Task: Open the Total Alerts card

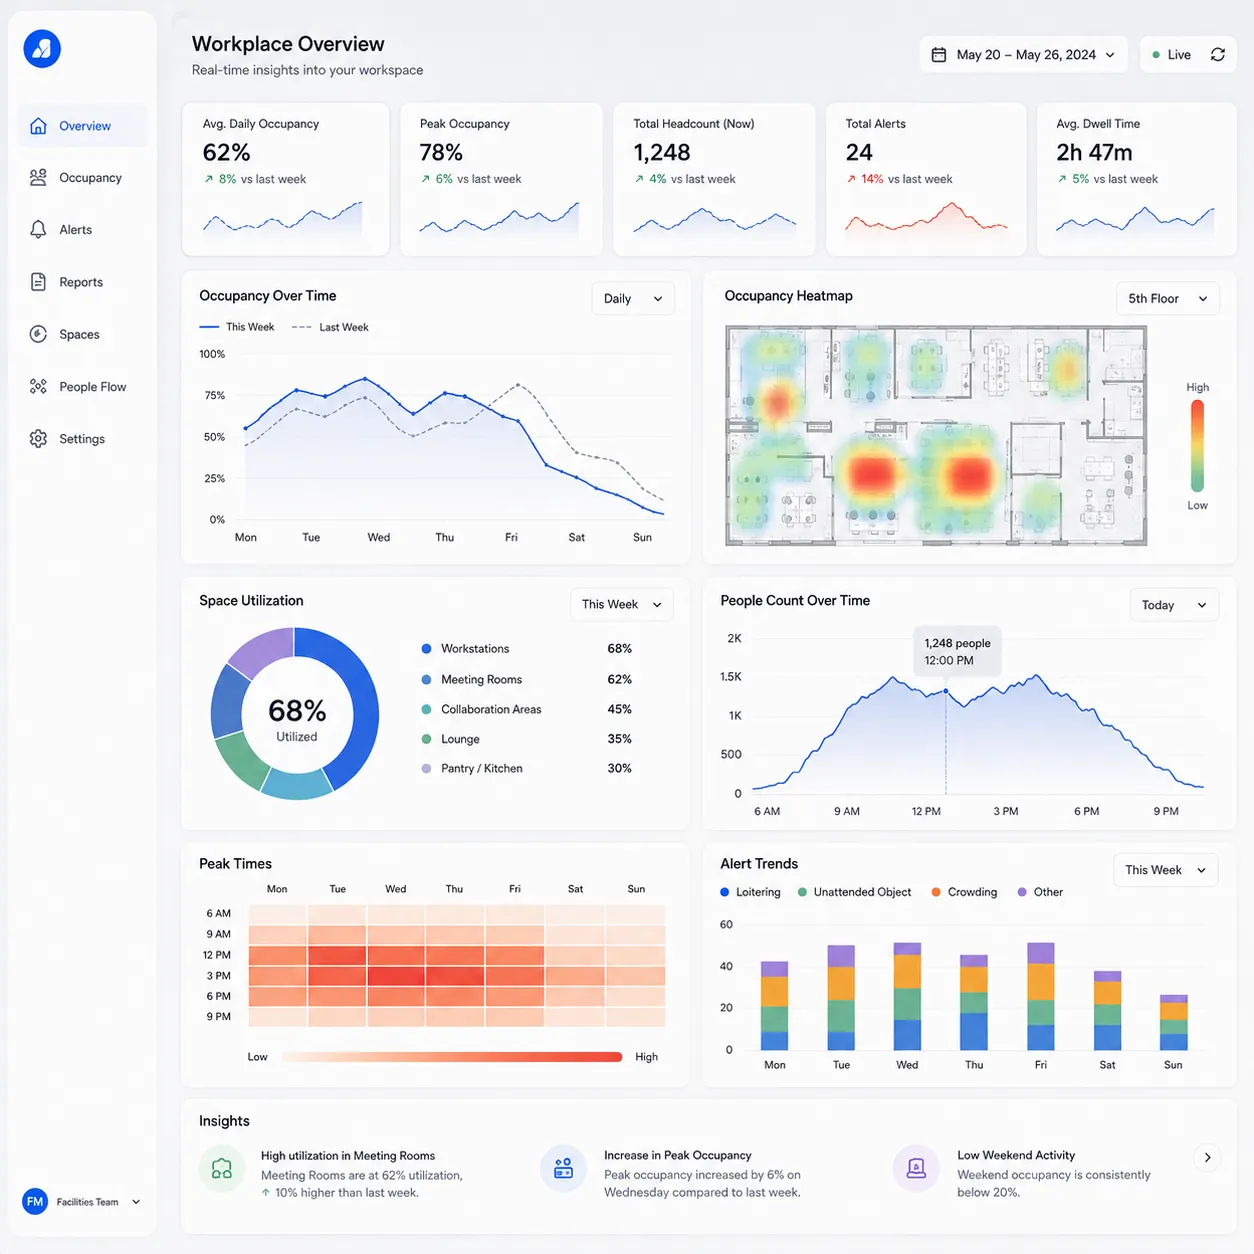Action: click(926, 179)
